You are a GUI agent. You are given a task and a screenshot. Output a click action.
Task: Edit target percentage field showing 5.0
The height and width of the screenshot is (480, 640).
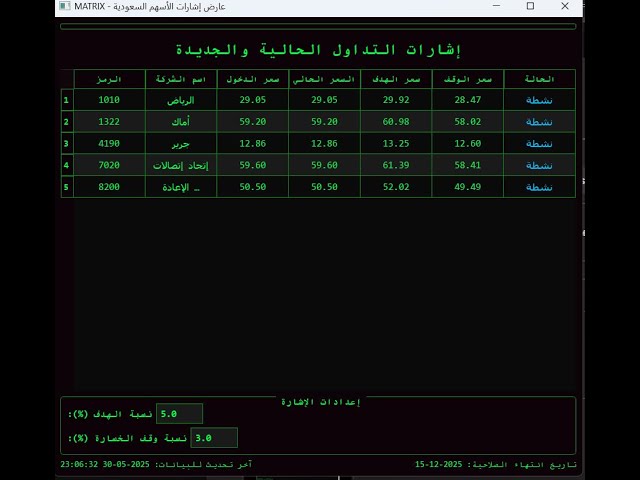(x=179, y=414)
